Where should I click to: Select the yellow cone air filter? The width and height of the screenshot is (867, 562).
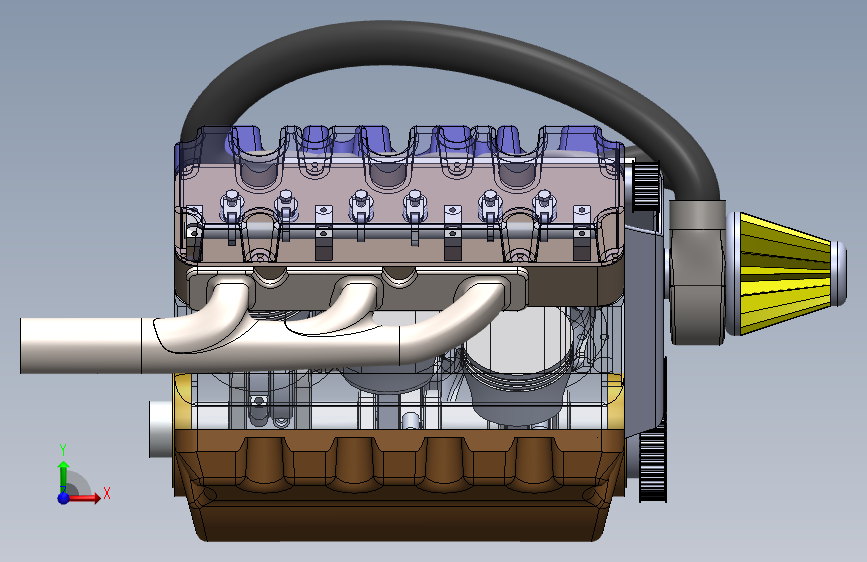tap(787, 274)
